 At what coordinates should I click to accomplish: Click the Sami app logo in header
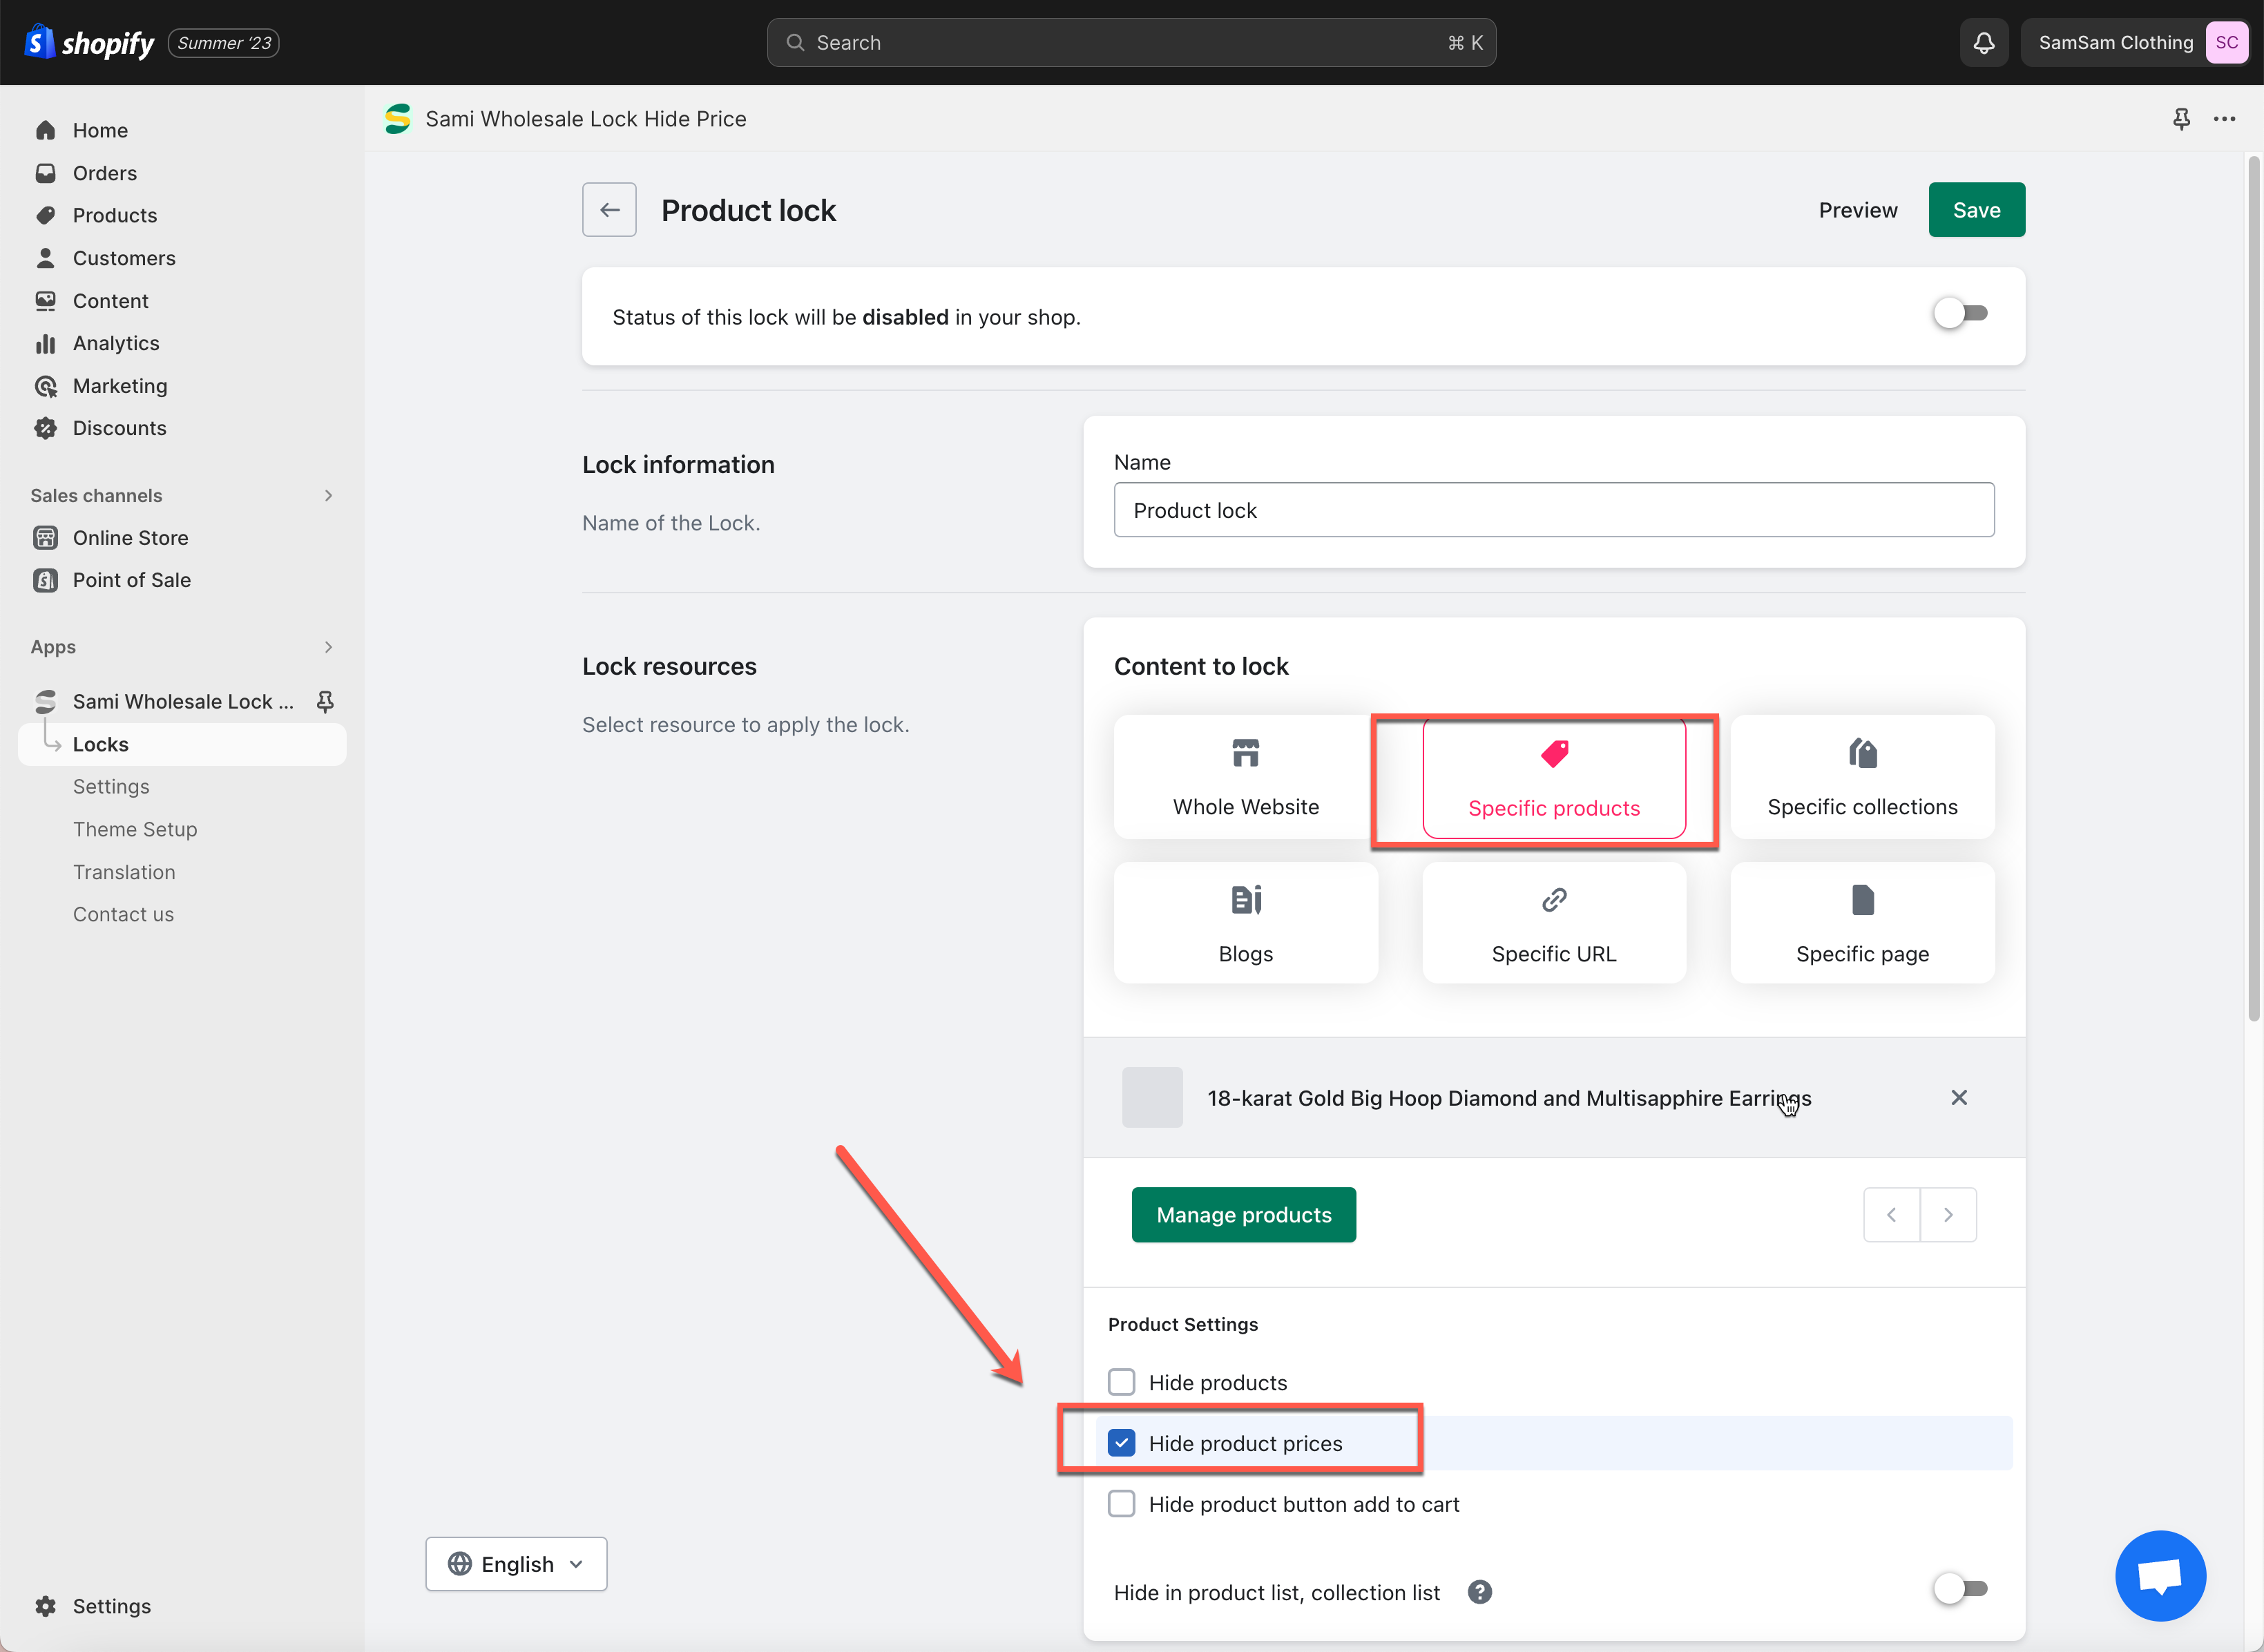(398, 119)
